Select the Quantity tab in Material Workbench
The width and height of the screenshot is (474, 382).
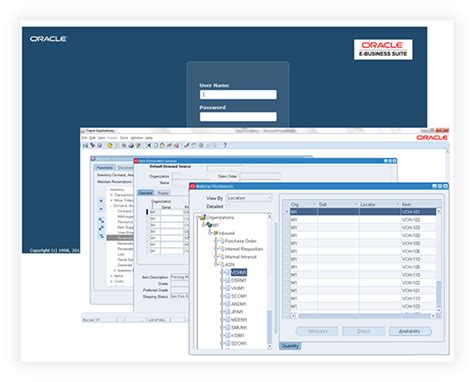(290, 346)
